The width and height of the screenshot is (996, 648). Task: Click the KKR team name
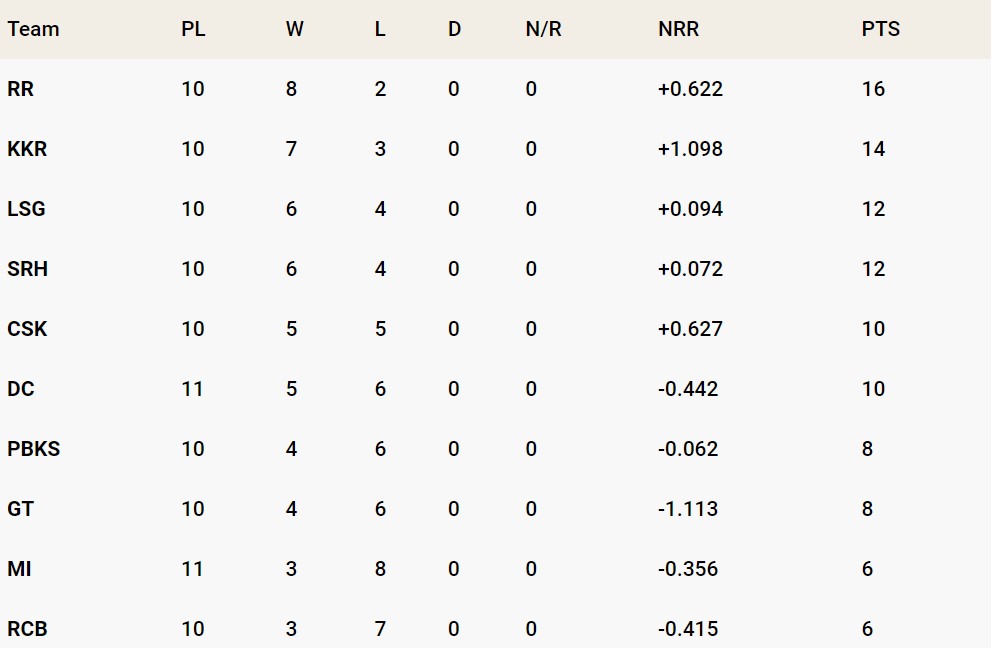pyautogui.click(x=27, y=149)
